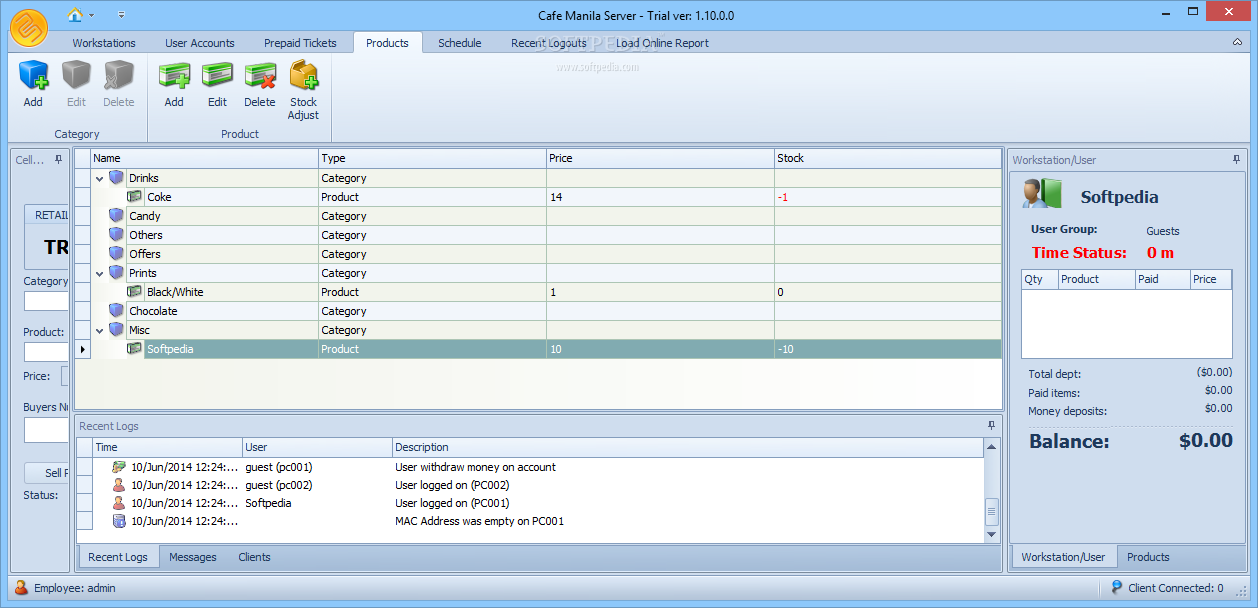Screen dimensions: 1258x608
Task: Click the Black/White price cell
Action: pos(660,292)
